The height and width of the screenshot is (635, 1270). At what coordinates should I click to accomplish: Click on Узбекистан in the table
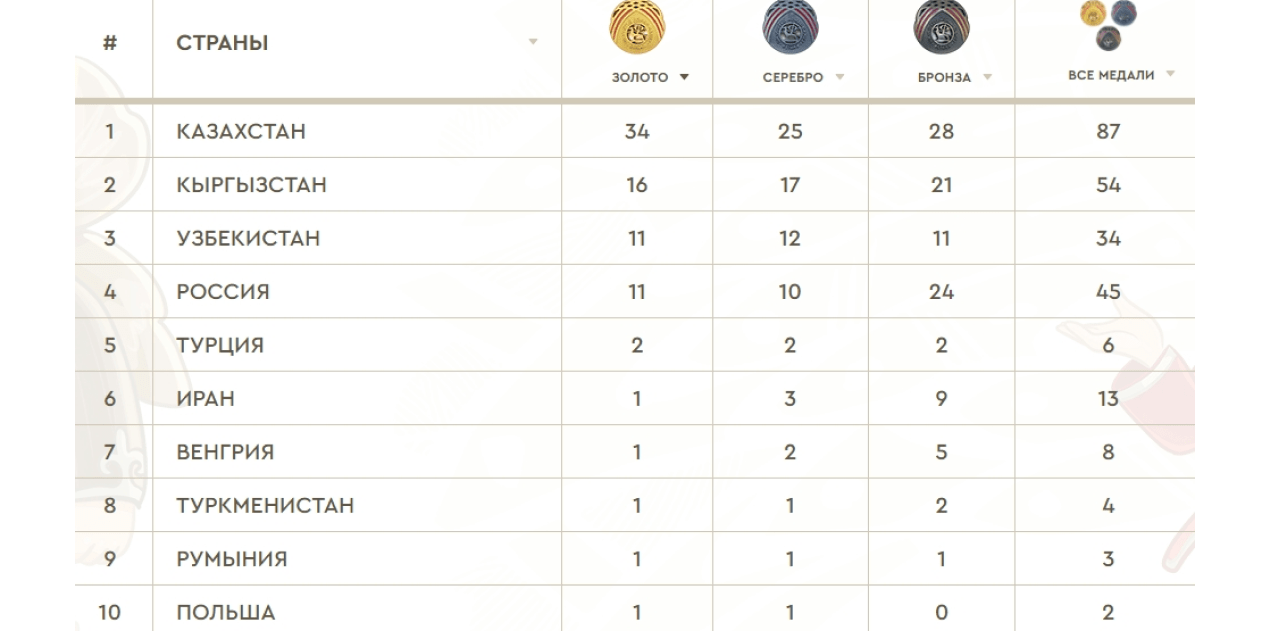(248, 238)
